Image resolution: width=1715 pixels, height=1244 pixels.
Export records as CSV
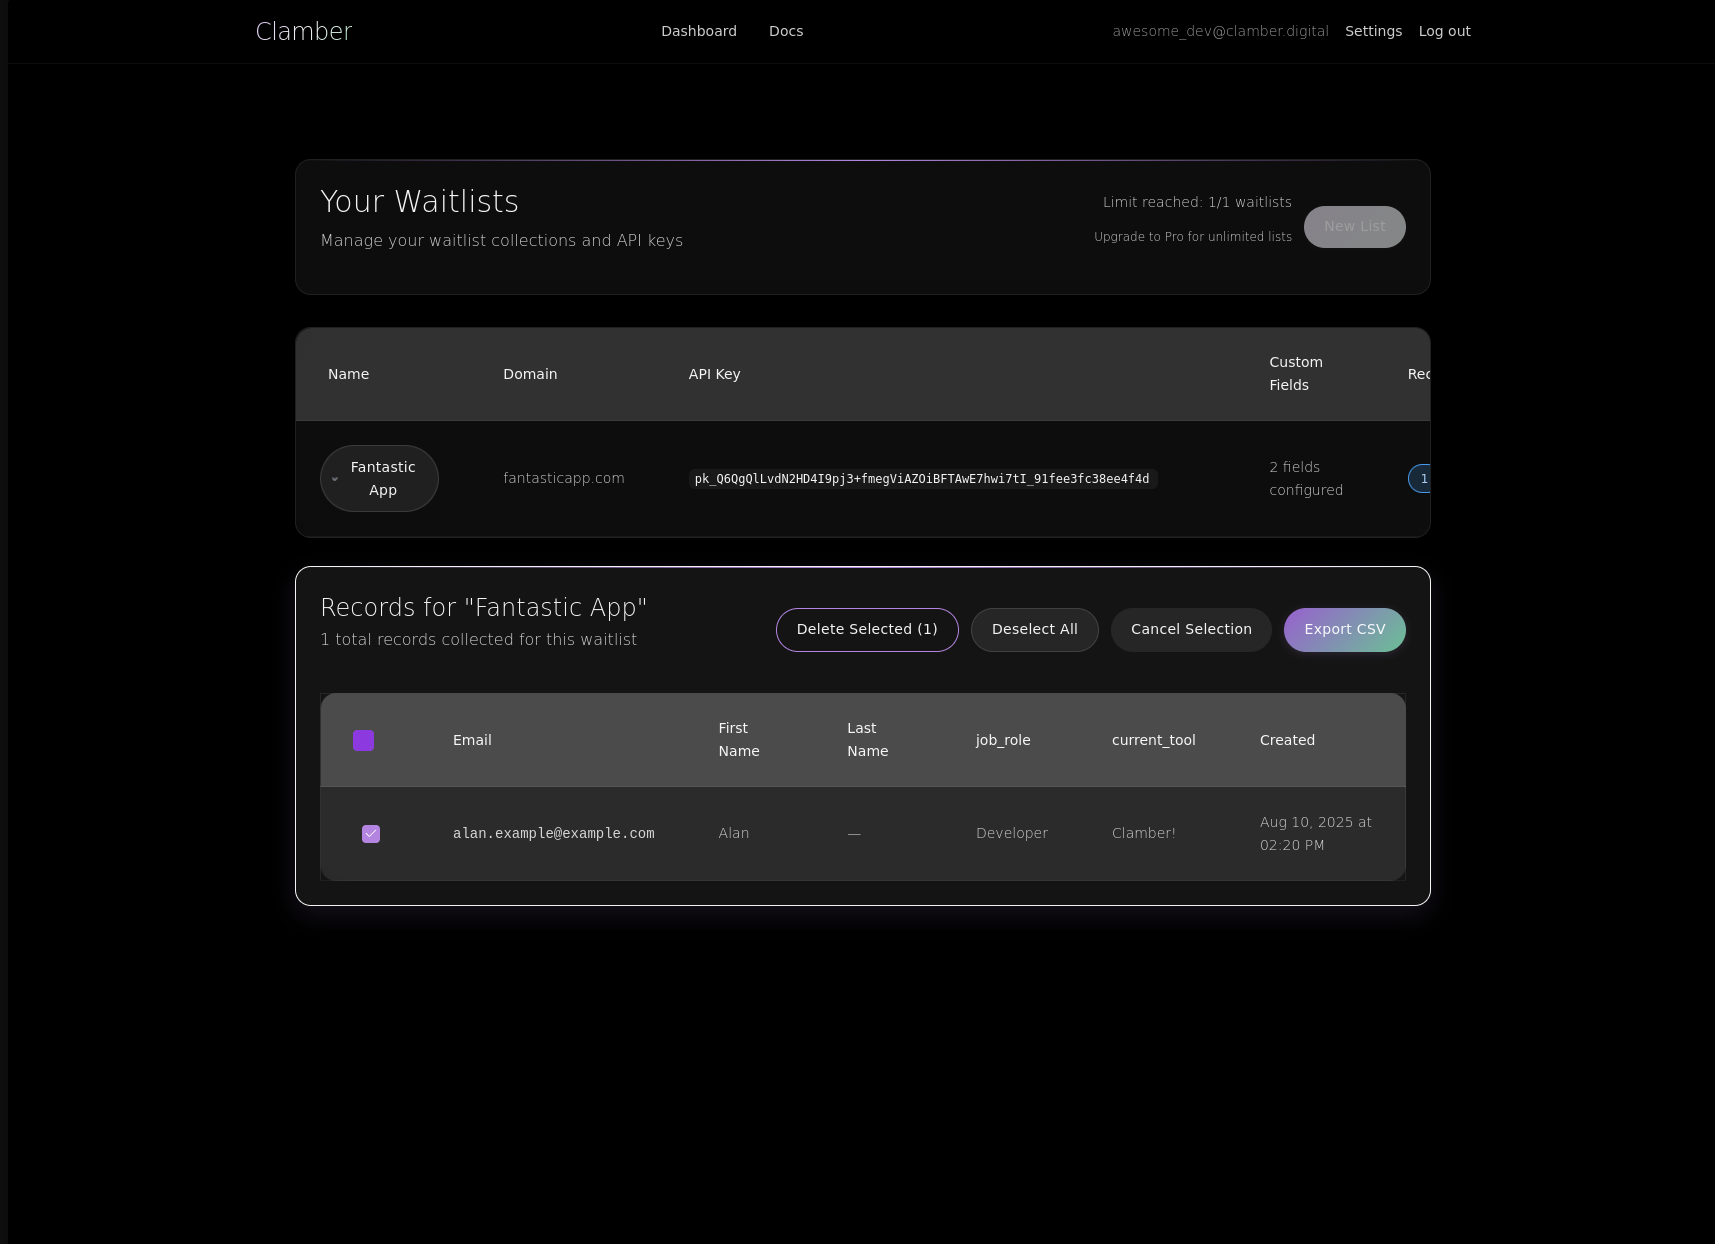click(1344, 630)
